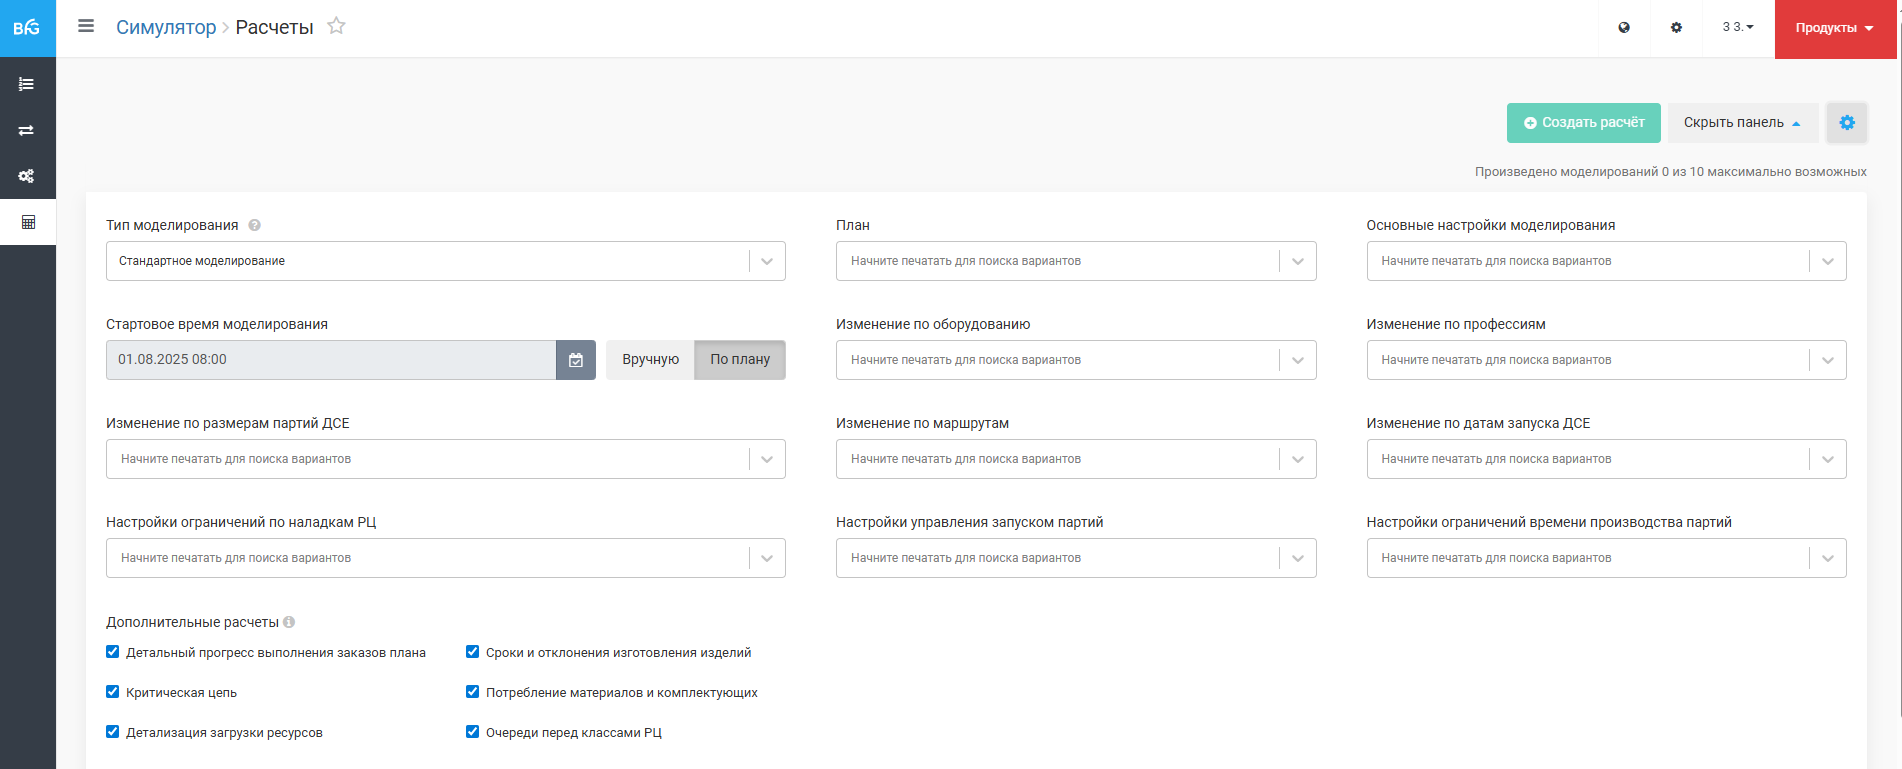Open Изменение по маршрутам dropdown
1902x769 pixels.
[x=1076, y=459]
